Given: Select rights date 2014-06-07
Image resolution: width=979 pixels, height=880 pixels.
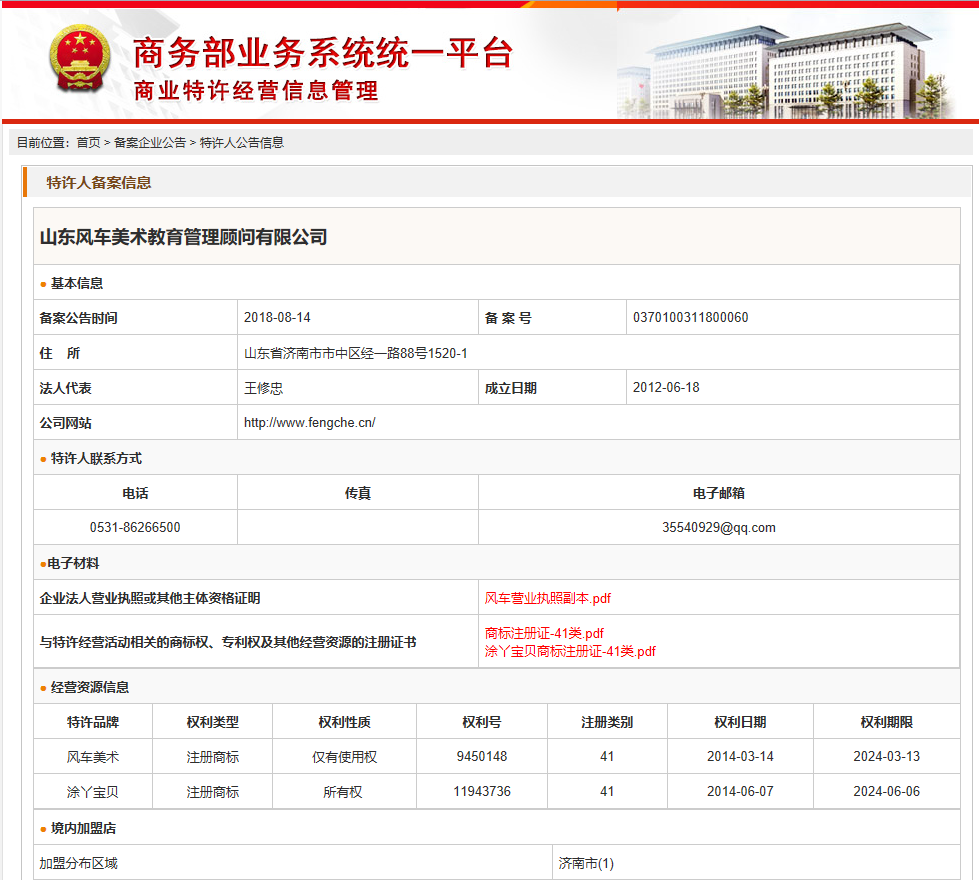Looking at the screenshot, I should click(x=740, y=791).
